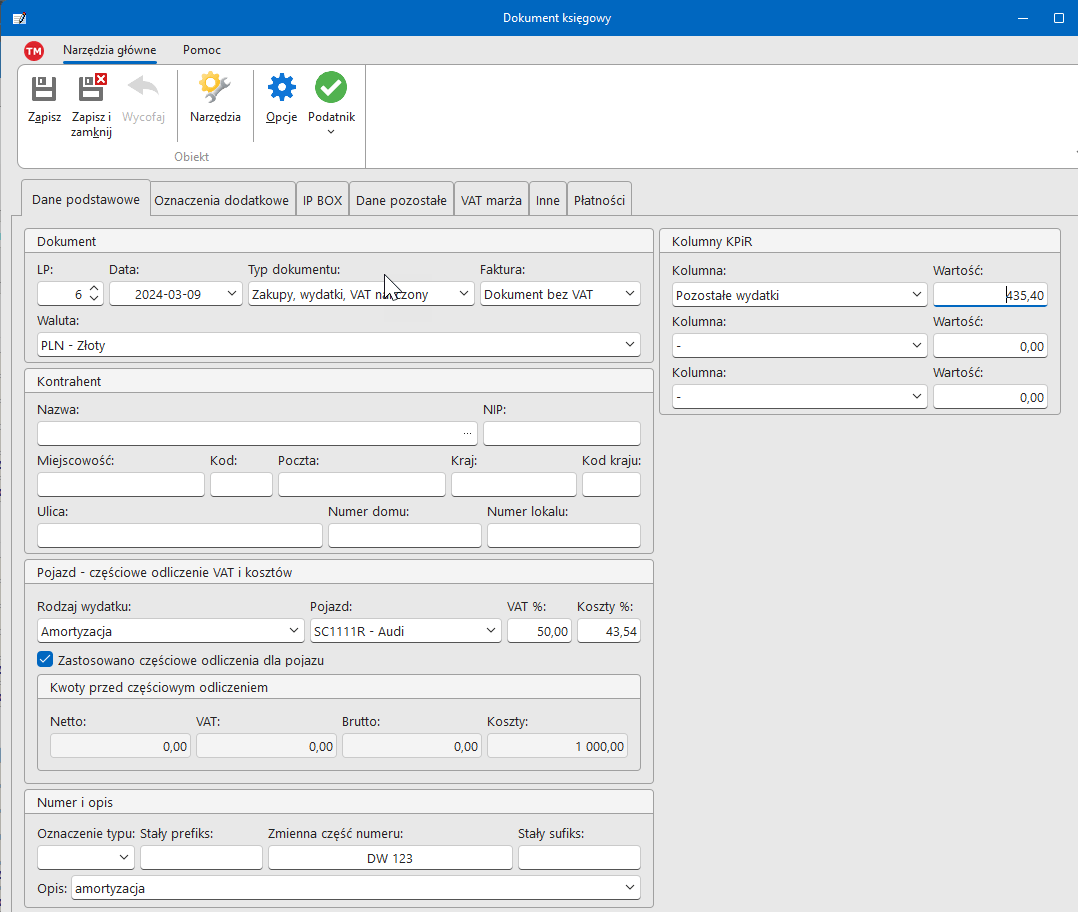Screen dimensions: 1078x912
Task: Click the Wycofaj undo arrow icon
Action: (143, 90)
